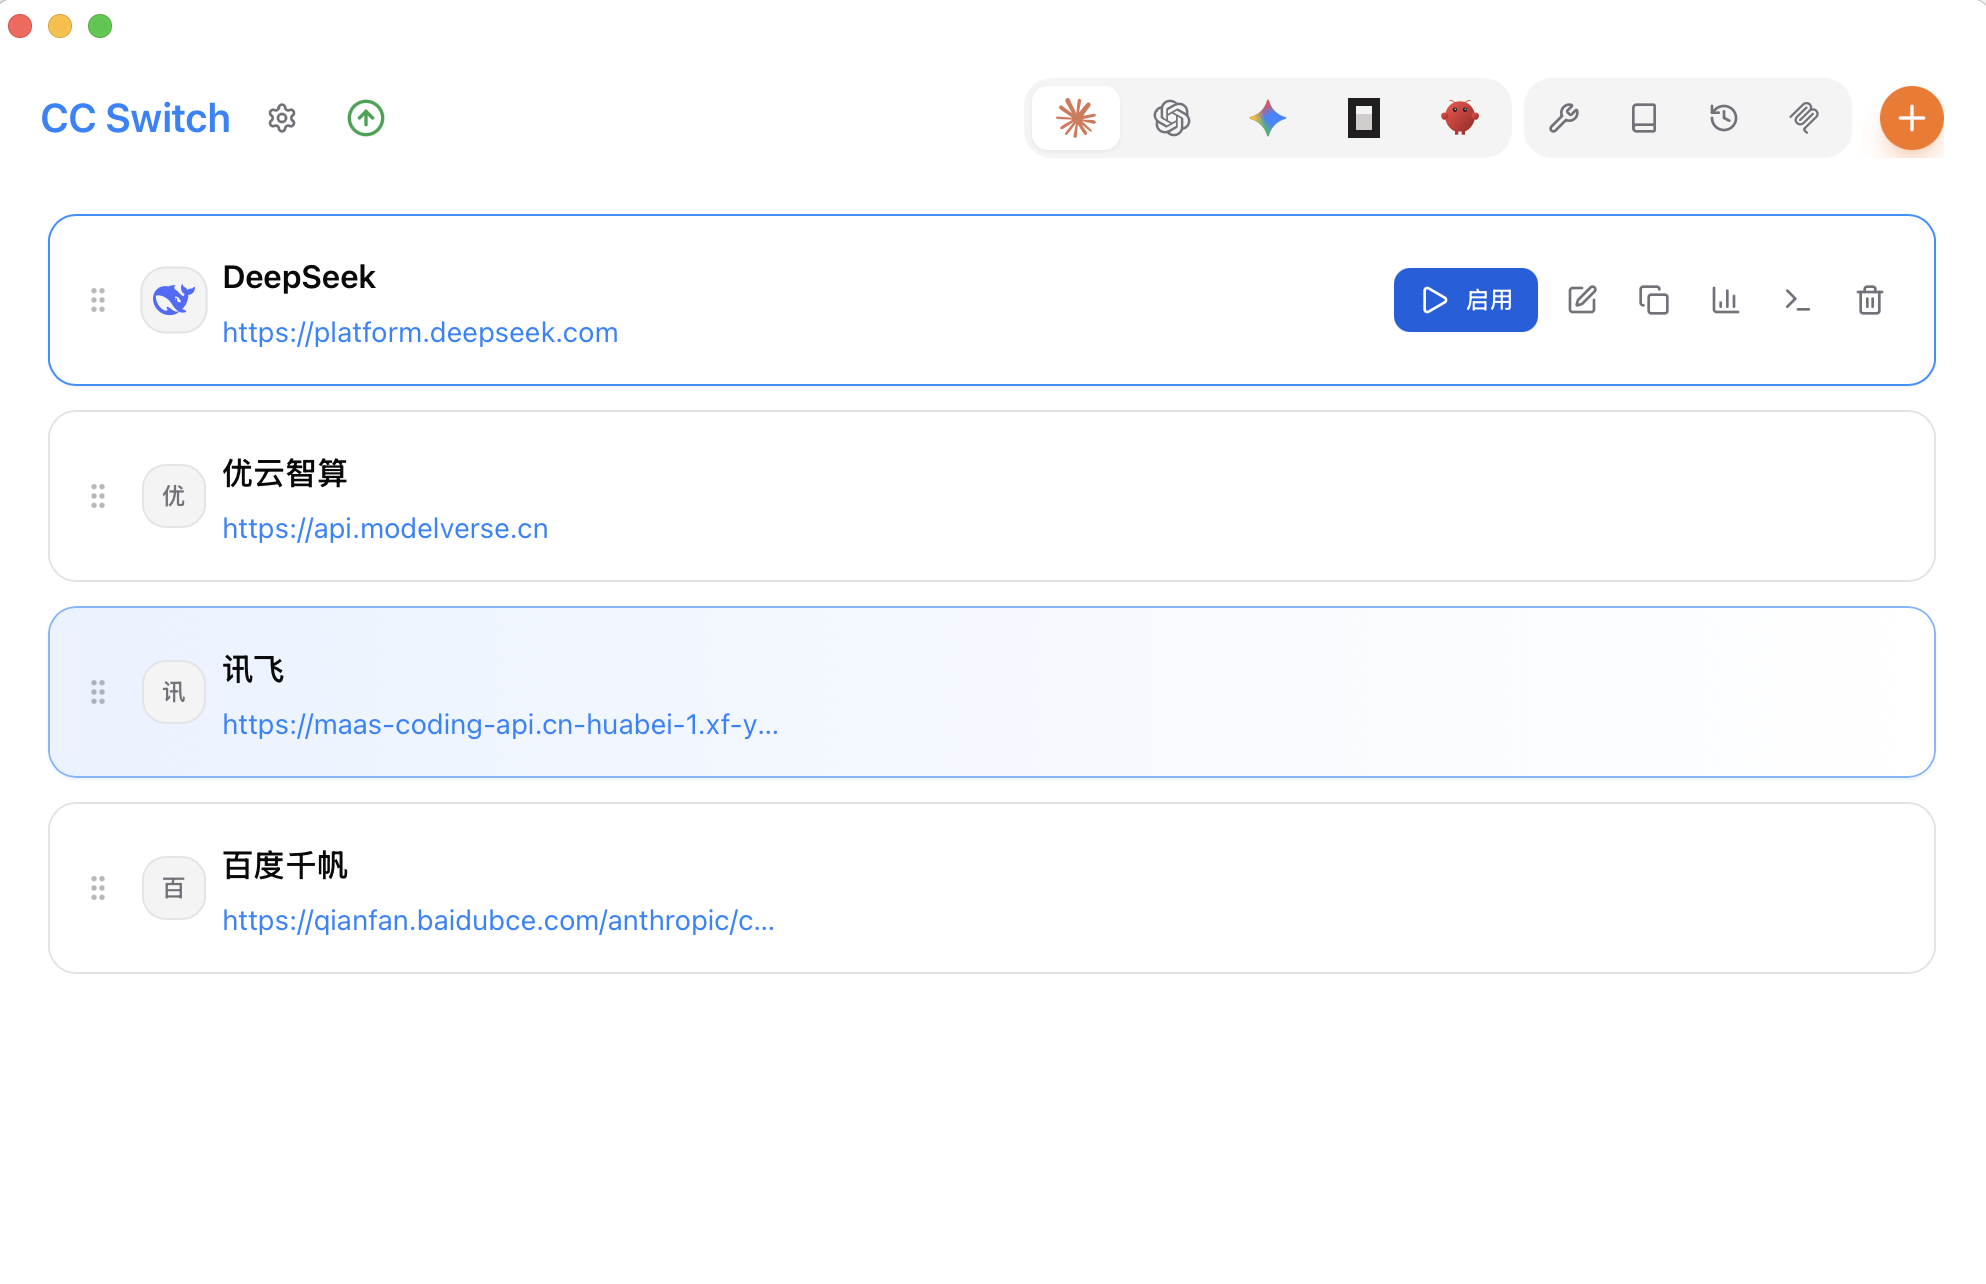Select the 百度千帆 provider name
Viewport: 1986px width, 1284px height.
coord(285,865)
